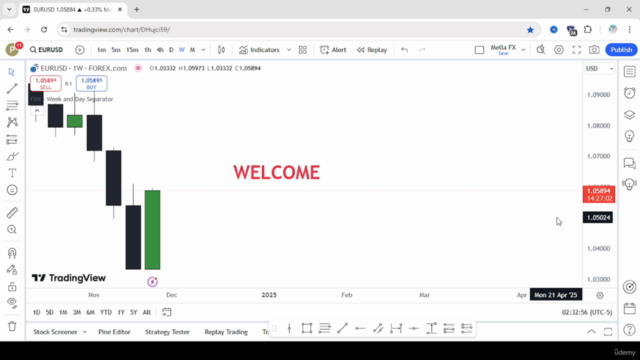Open the chats speech bubble panel
Screen dimensions: 640x360
(629, 163)
